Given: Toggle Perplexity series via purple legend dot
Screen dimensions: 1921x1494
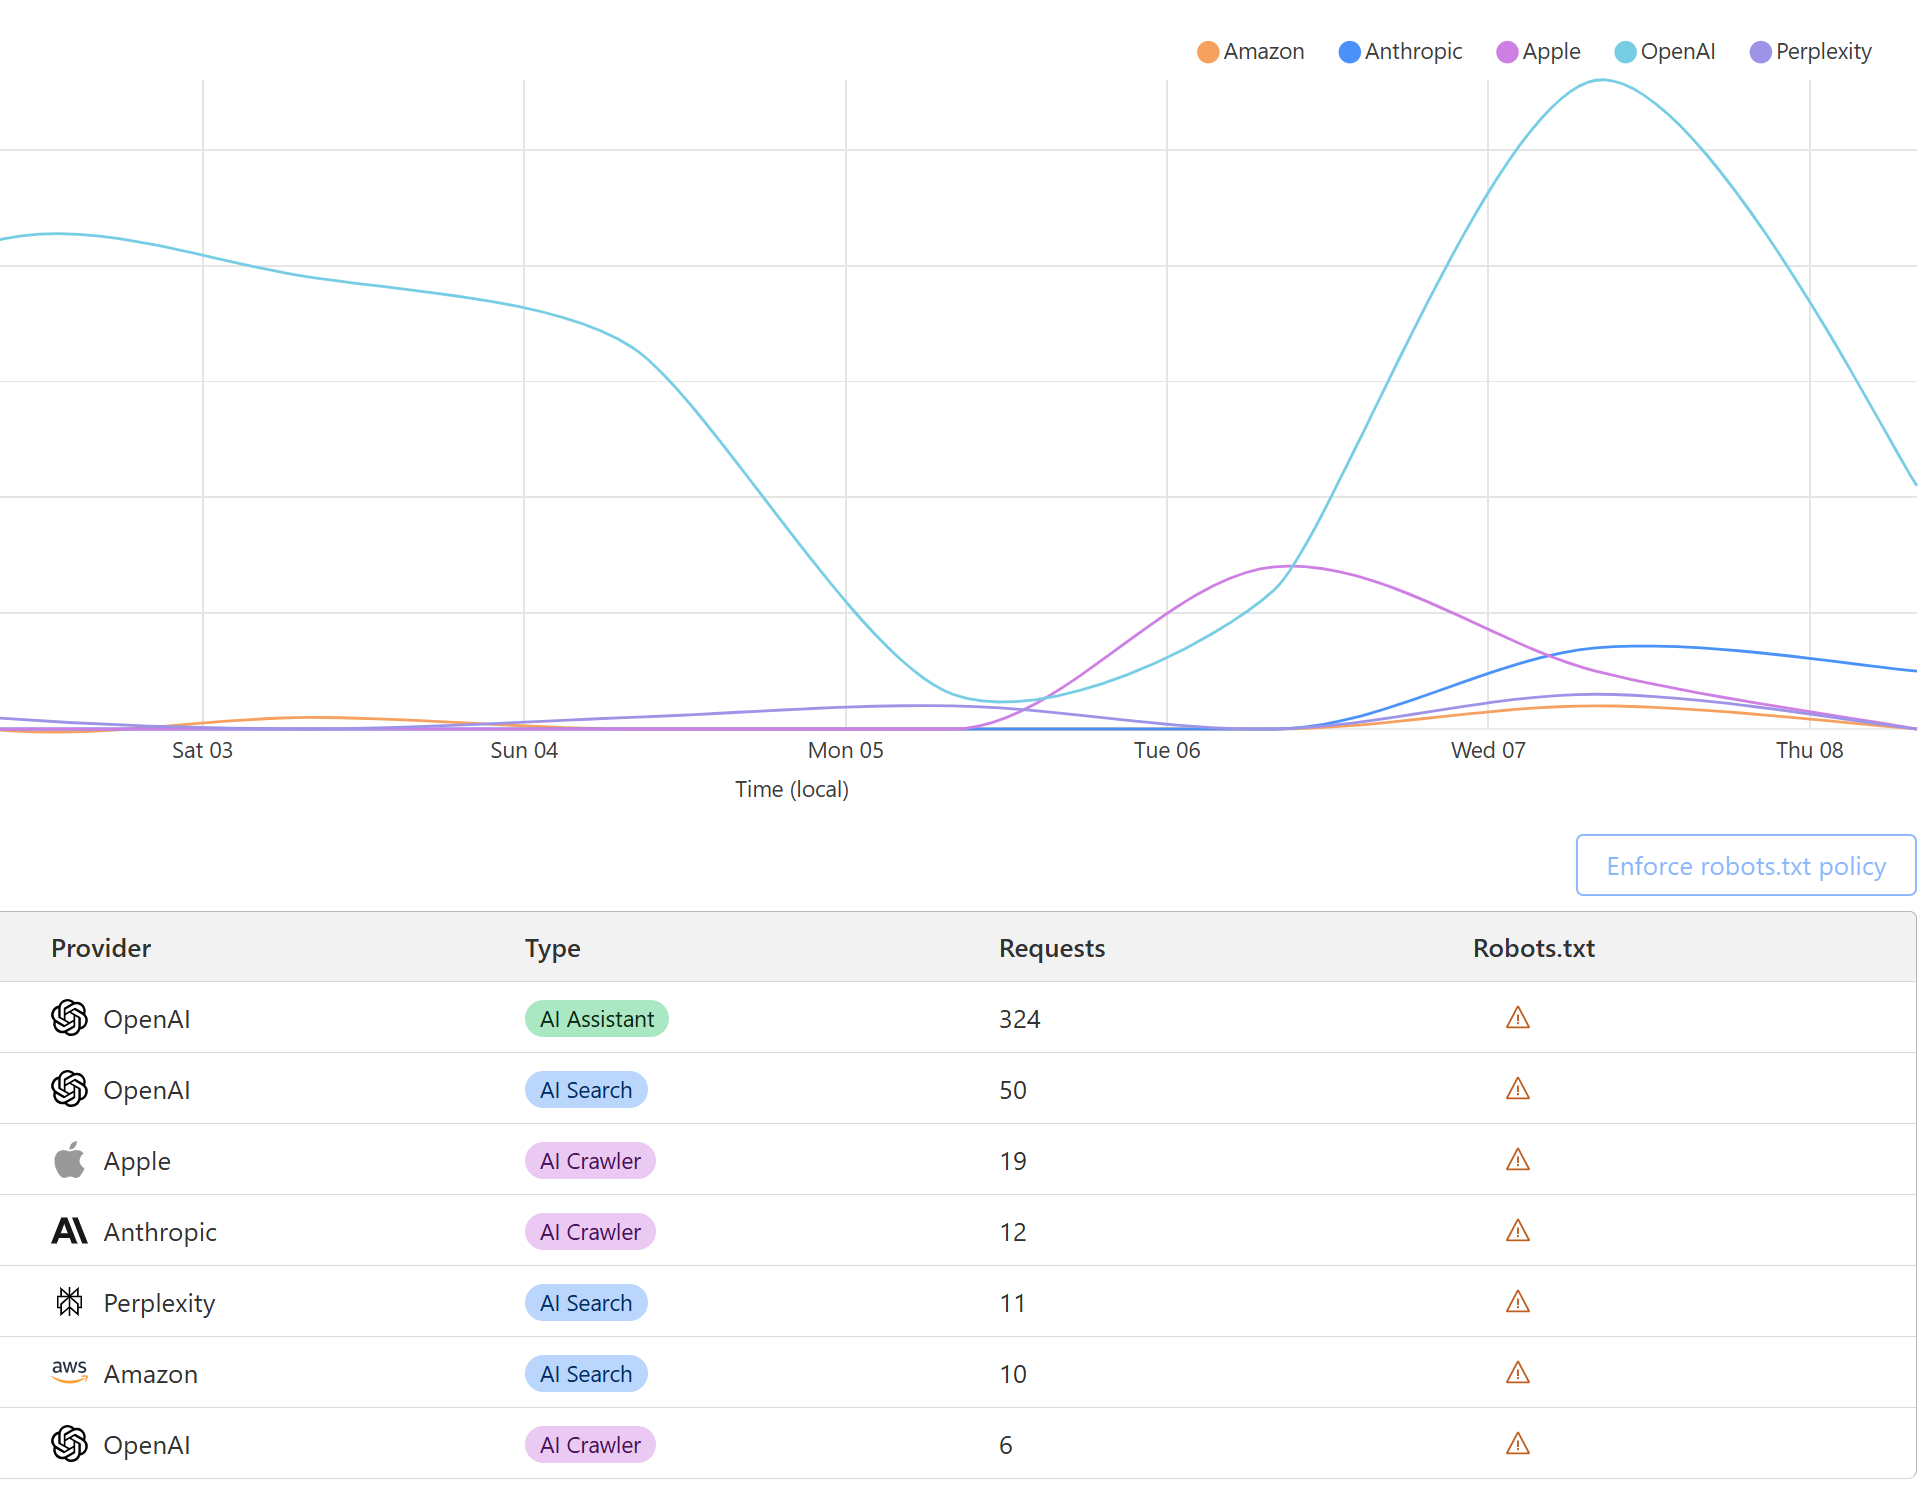Looking at the screenshot, I should (1760, 52).
